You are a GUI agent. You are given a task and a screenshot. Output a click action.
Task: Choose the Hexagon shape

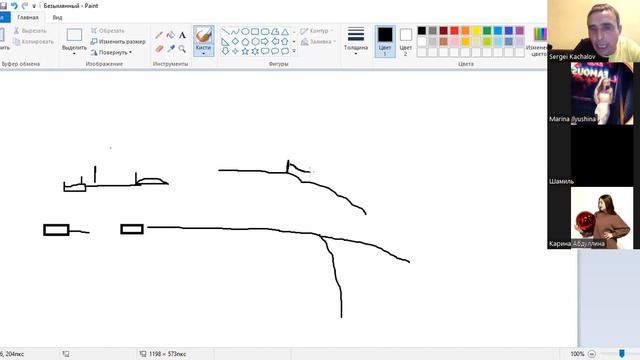point(255,41)
